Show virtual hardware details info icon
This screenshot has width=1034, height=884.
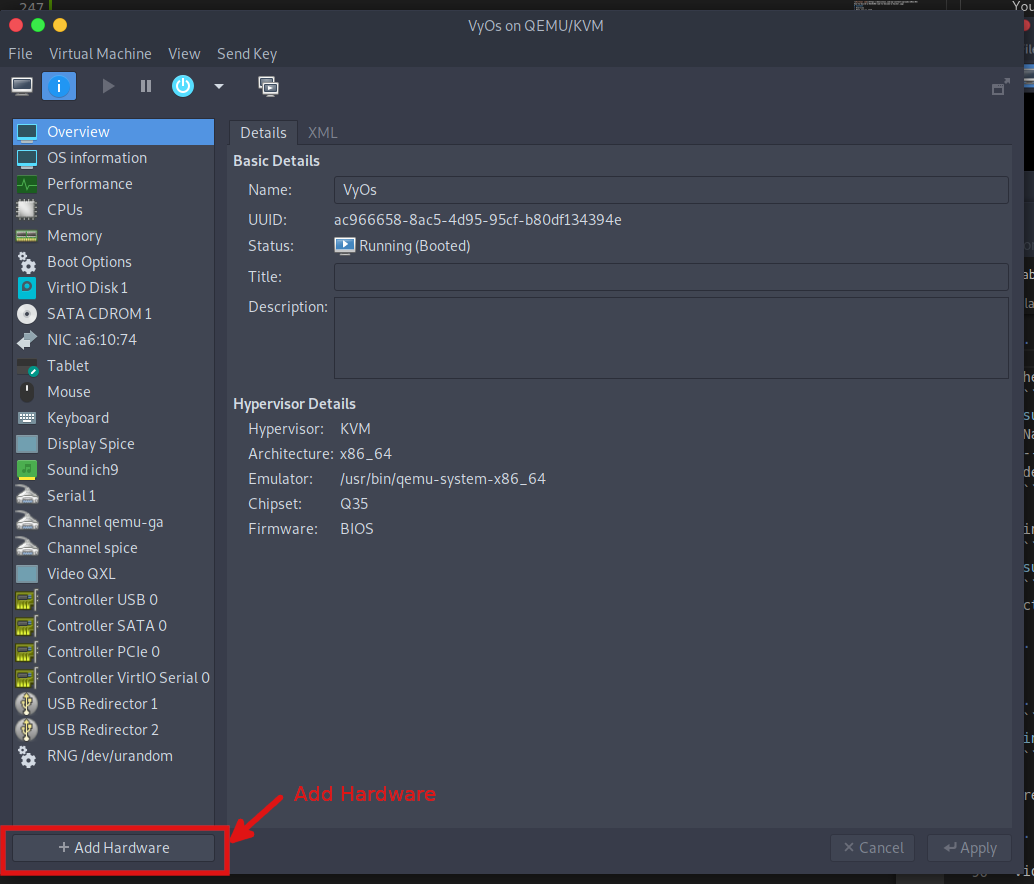59,86
